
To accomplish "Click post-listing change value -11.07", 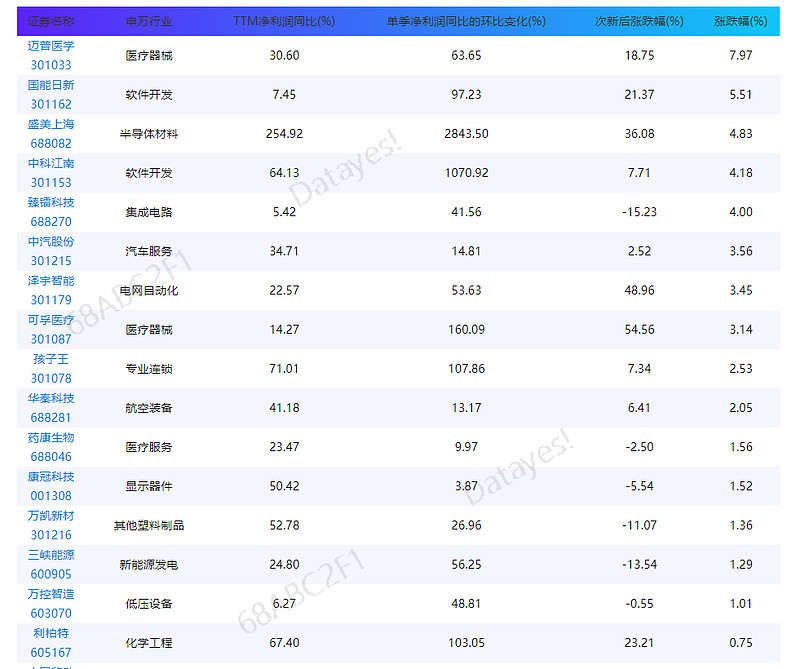I will [639, 525].
